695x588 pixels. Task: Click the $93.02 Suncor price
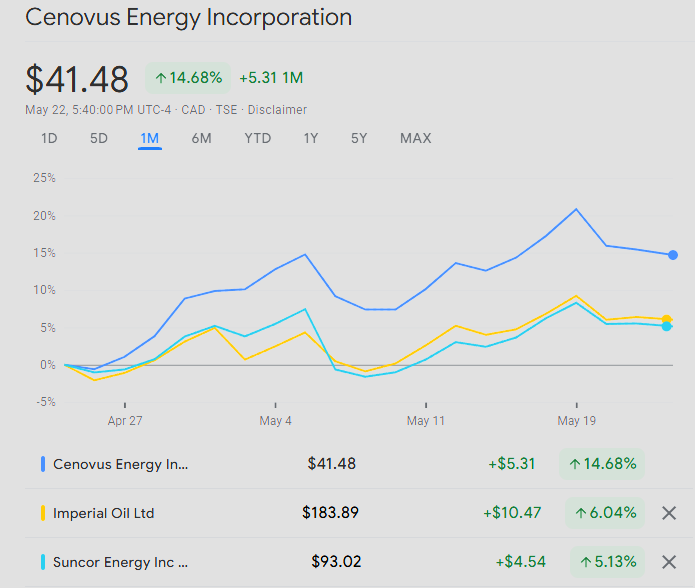coord(336,562)
